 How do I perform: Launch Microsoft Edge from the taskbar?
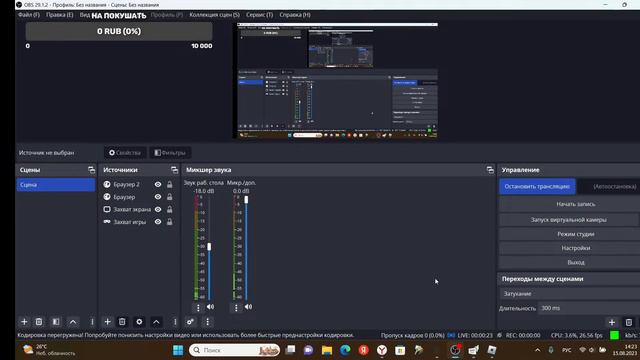click(x=345, y=350)
